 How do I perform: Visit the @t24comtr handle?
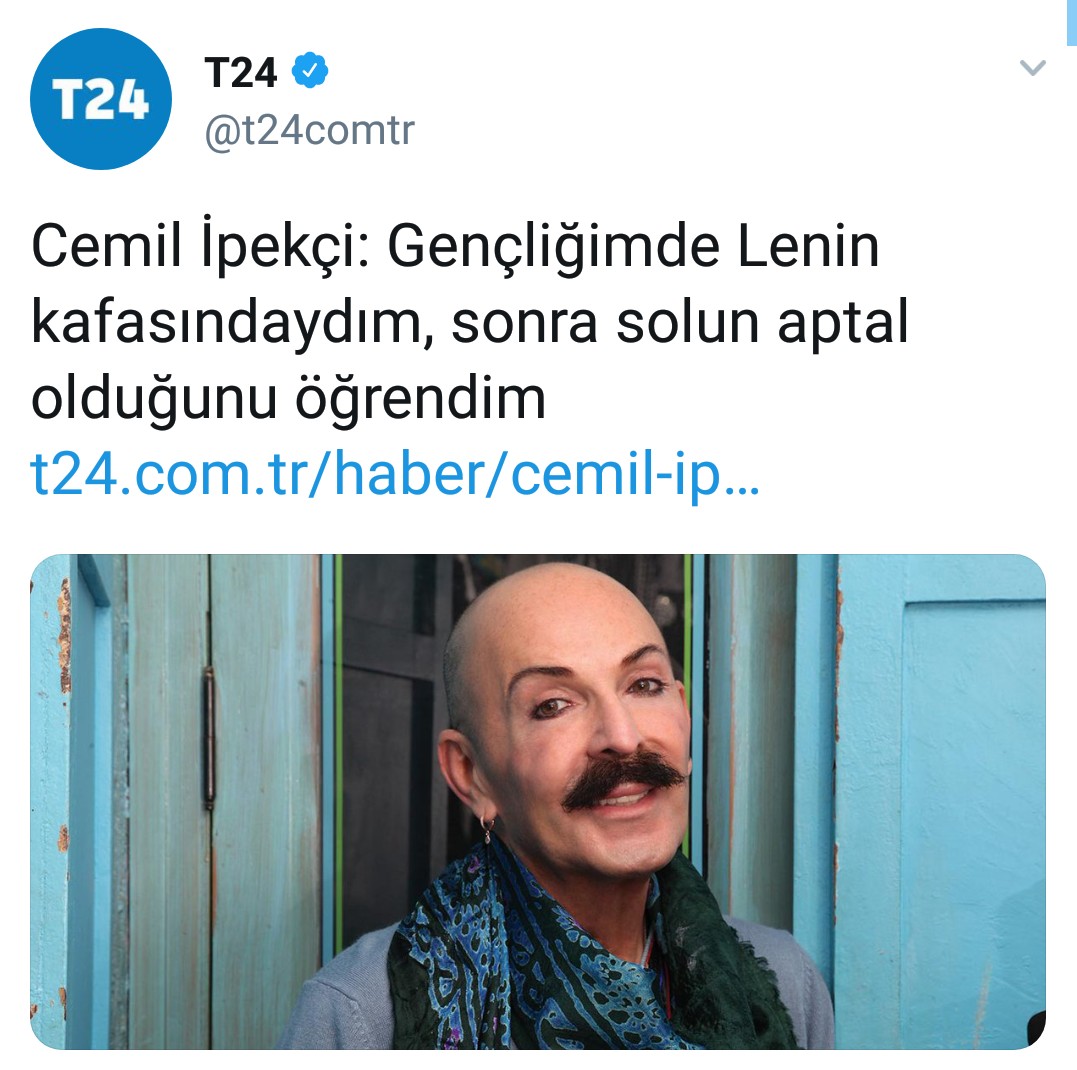click(310, 130)
